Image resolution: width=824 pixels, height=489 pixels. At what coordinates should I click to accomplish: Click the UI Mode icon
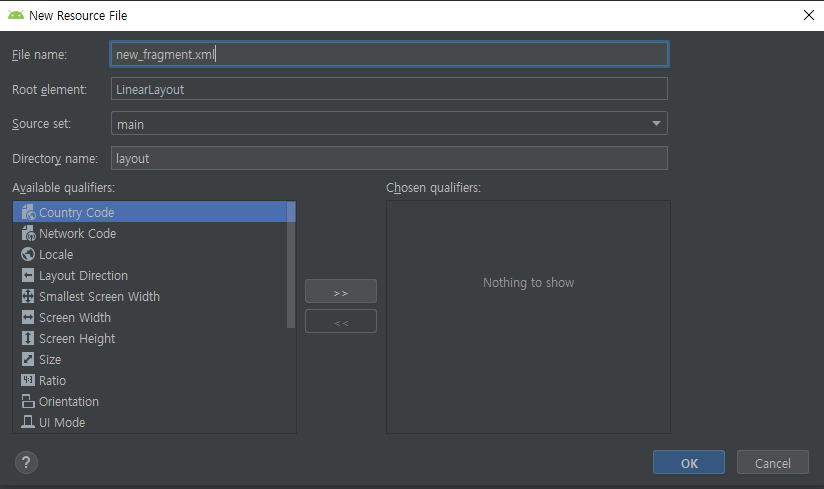(x=28, y=422)
